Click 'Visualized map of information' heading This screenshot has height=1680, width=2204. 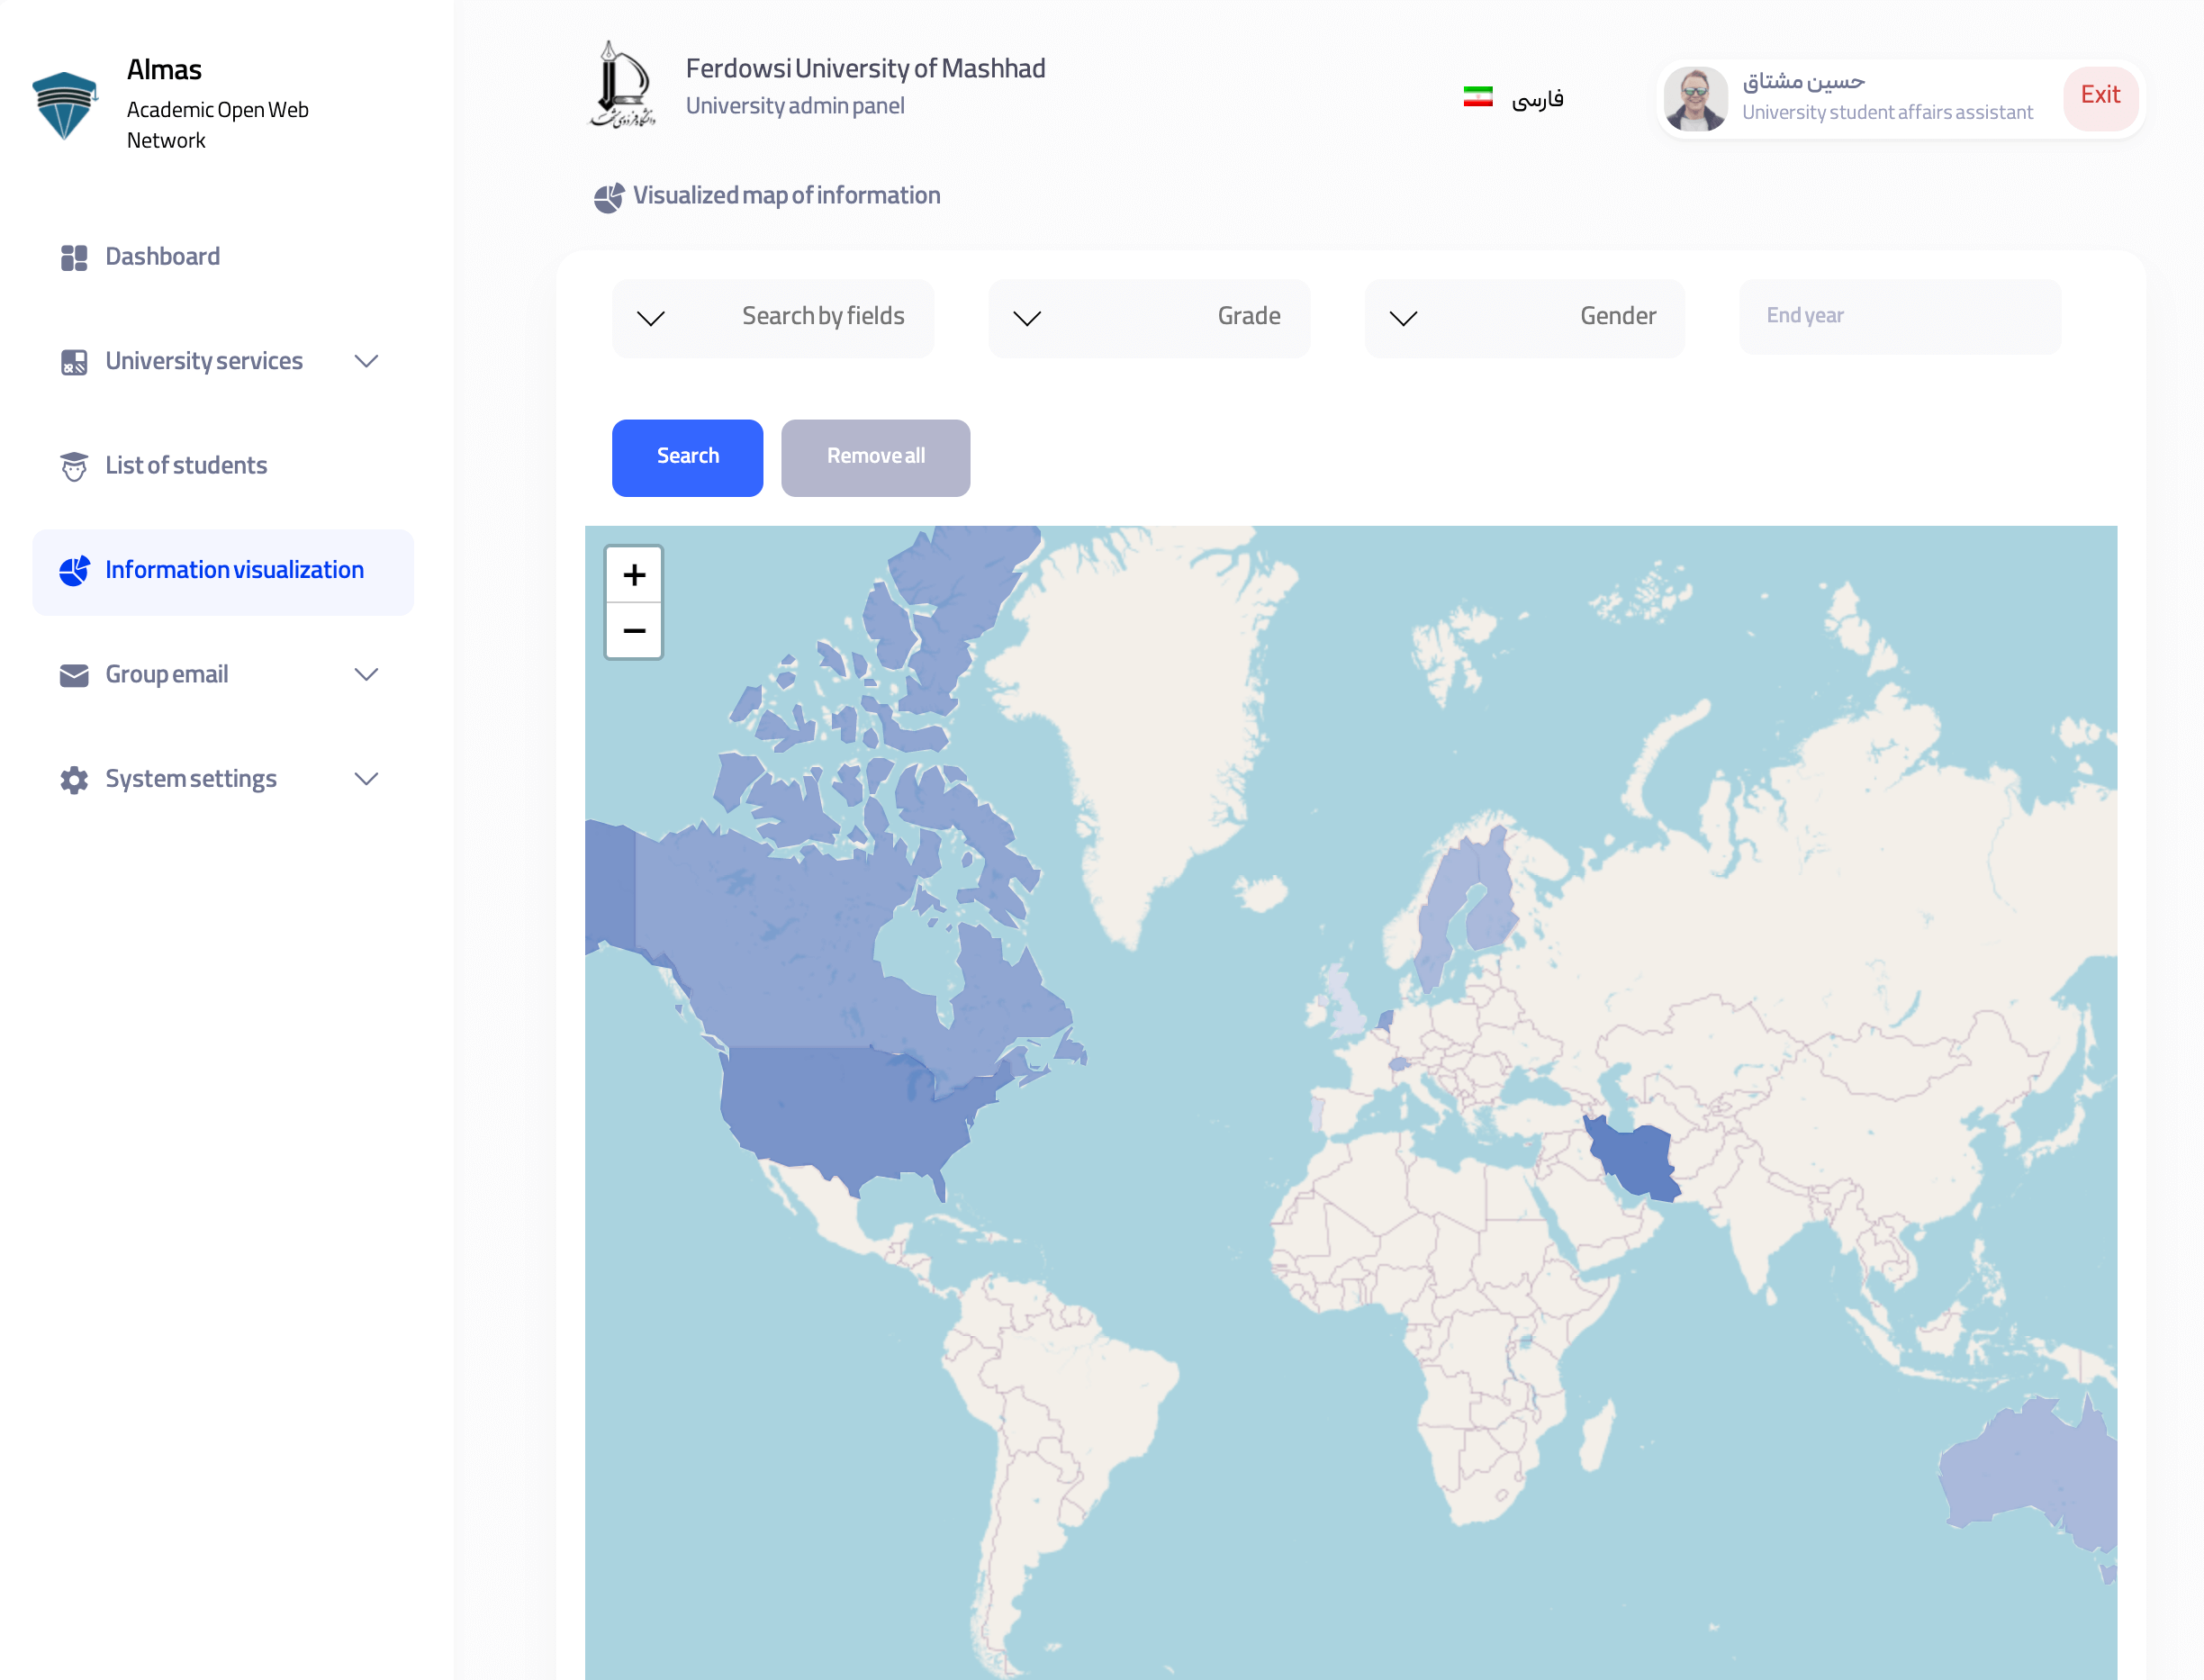pyautogui.click(x=787, y=196)
